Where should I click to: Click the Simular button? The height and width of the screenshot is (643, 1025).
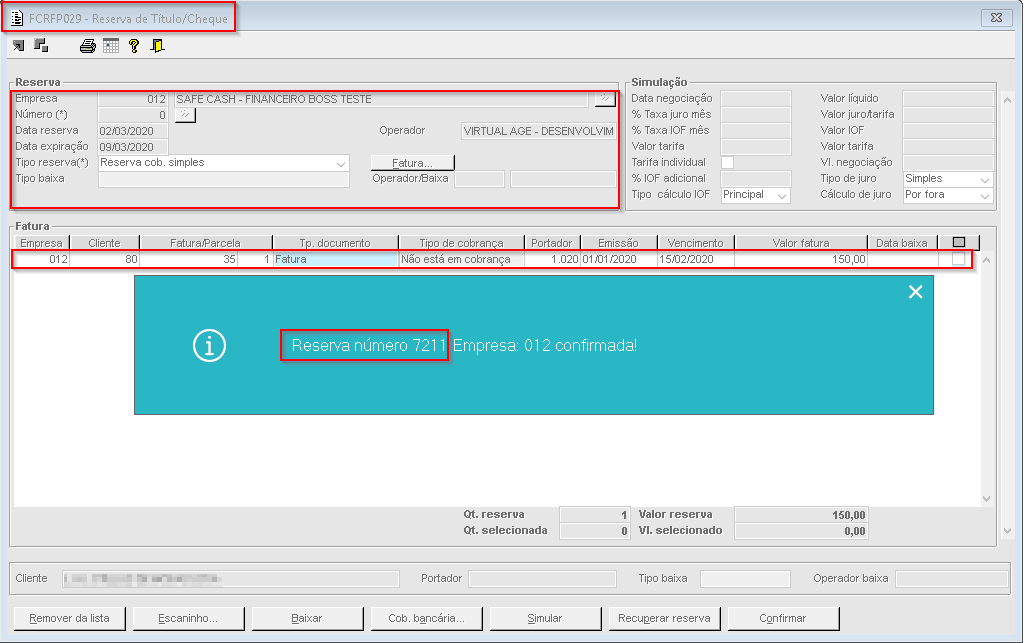point(545,618)
